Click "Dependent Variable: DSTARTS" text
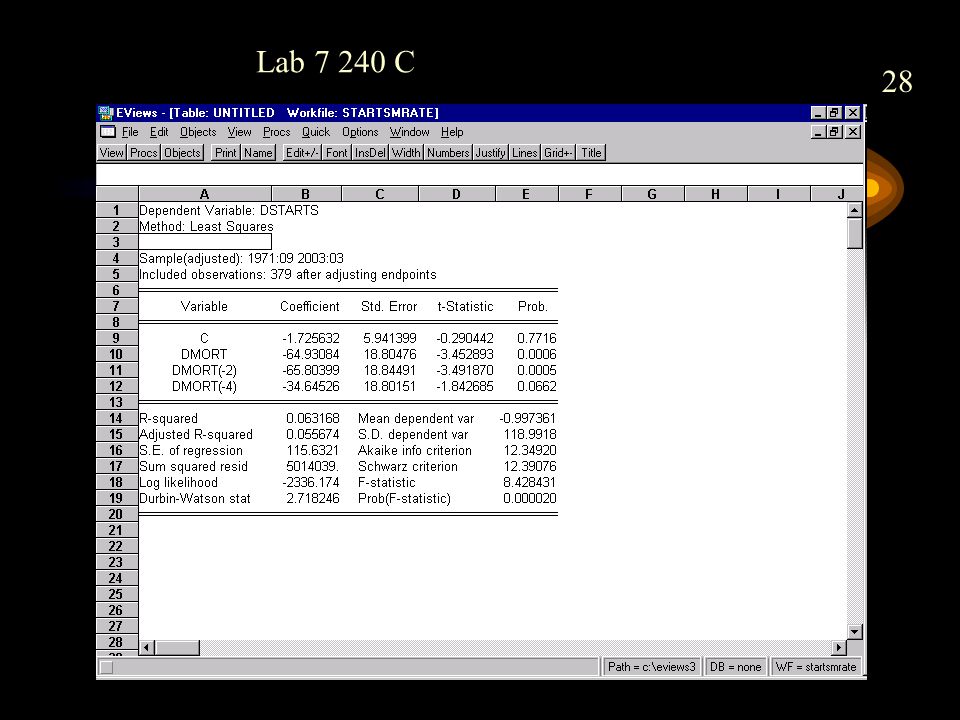The height and width of the screenshot is (720, 960). 229,211
